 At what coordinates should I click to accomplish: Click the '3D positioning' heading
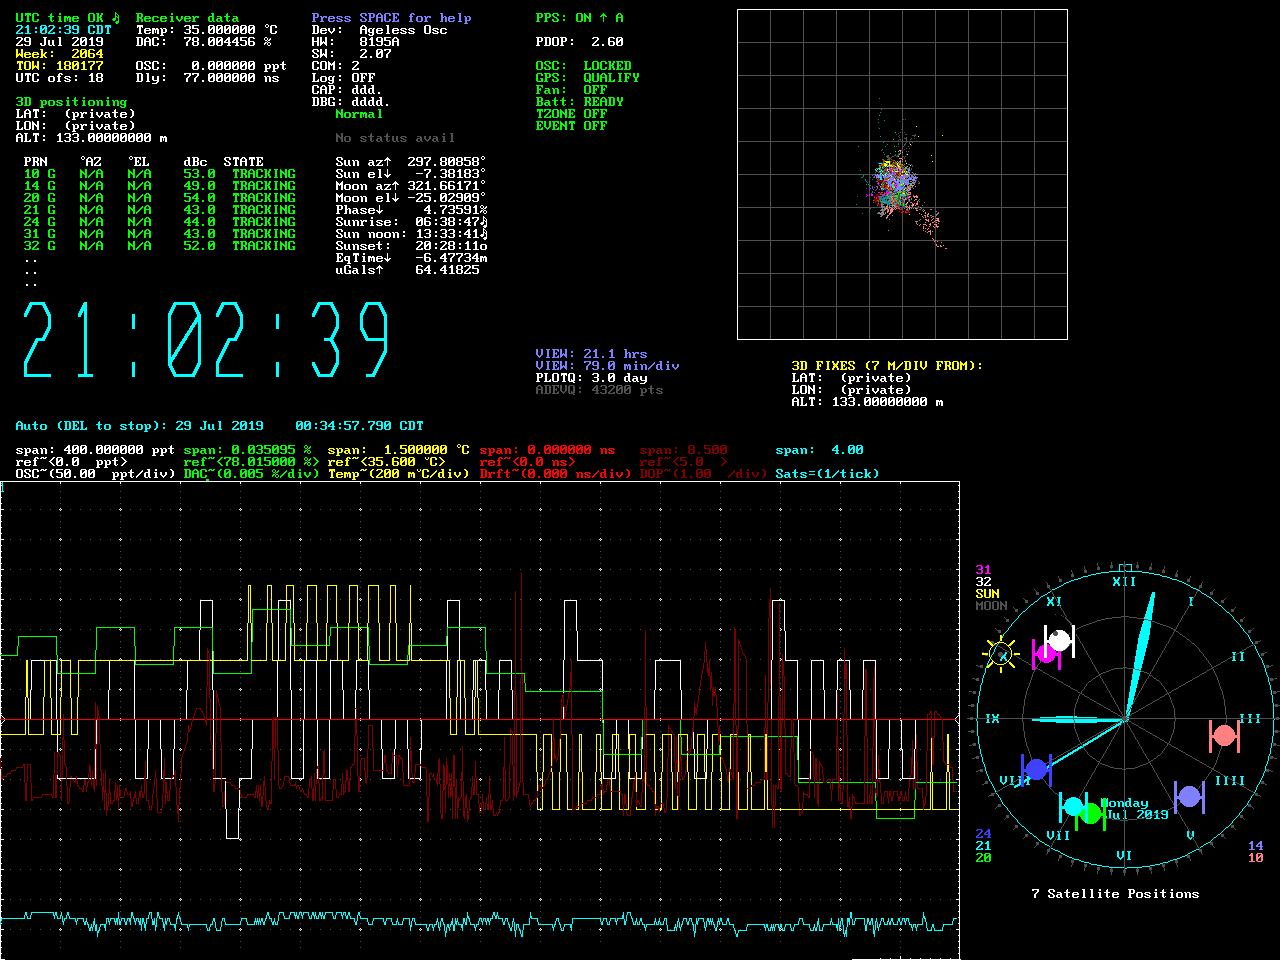(71, 102)
